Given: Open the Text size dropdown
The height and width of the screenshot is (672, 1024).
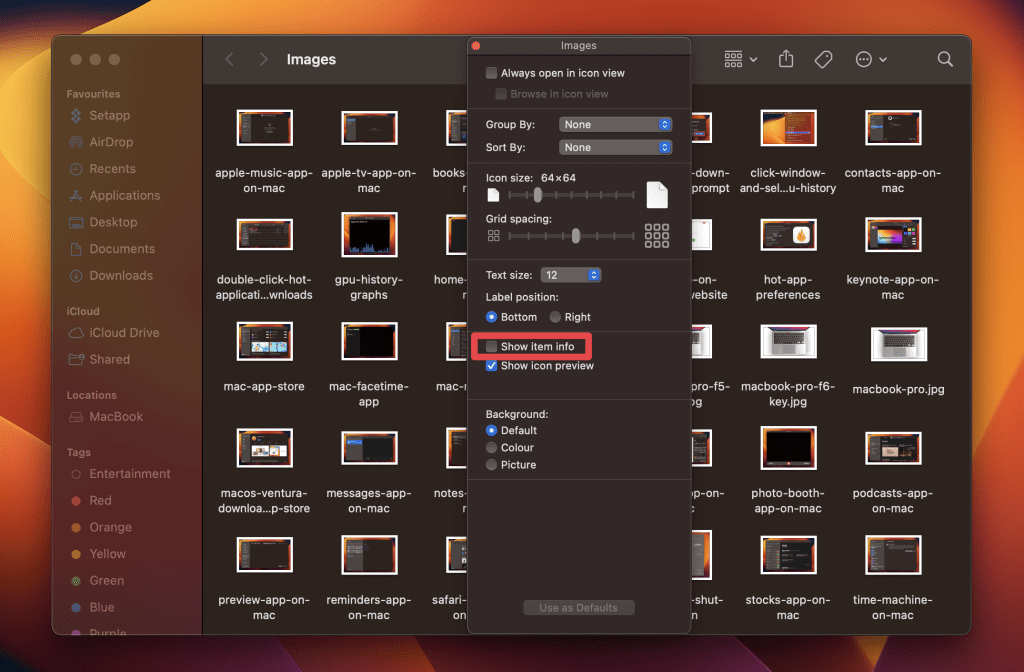Looking at the screenshot, I should (571, 275).
